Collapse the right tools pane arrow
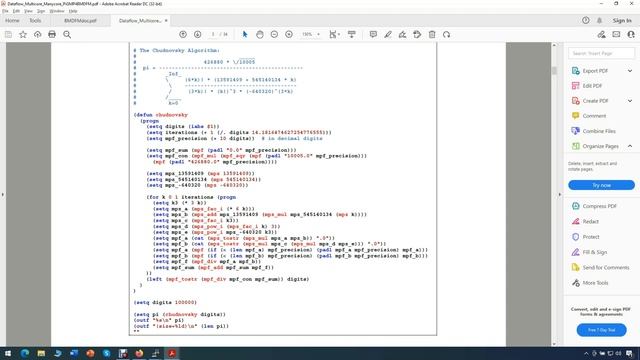640x360 pixels. coord(560,195)
